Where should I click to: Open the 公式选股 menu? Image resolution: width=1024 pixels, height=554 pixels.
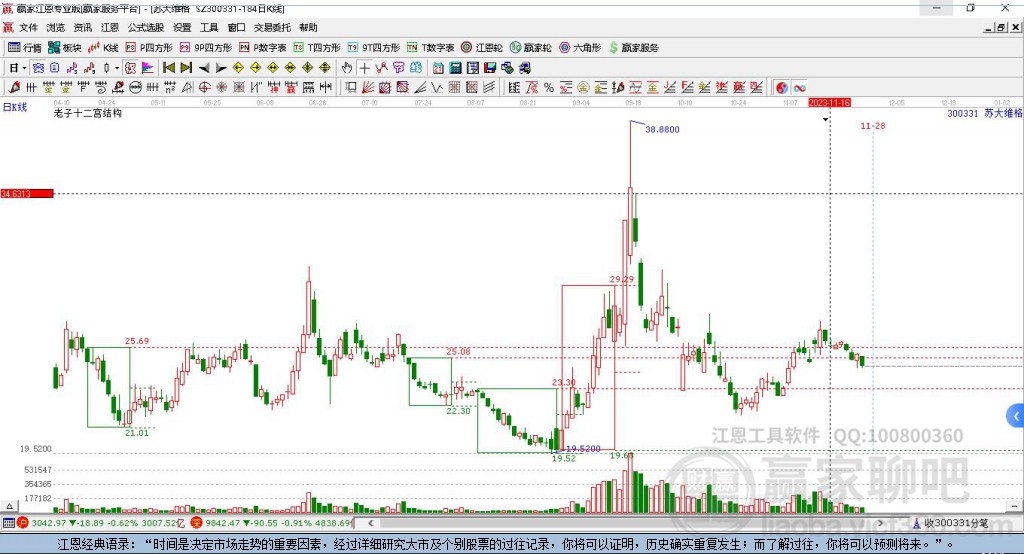pyautogui.click(x=146, y=27)
